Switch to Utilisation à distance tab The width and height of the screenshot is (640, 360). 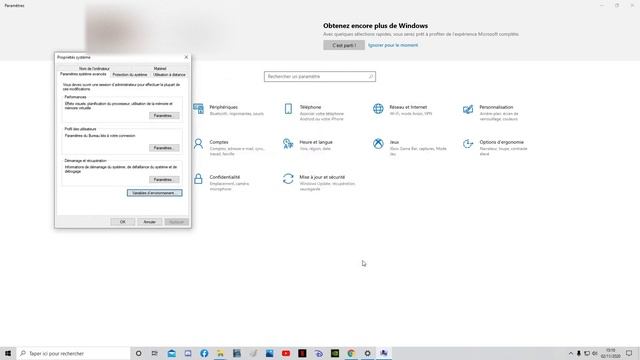(x=169, y=75)
